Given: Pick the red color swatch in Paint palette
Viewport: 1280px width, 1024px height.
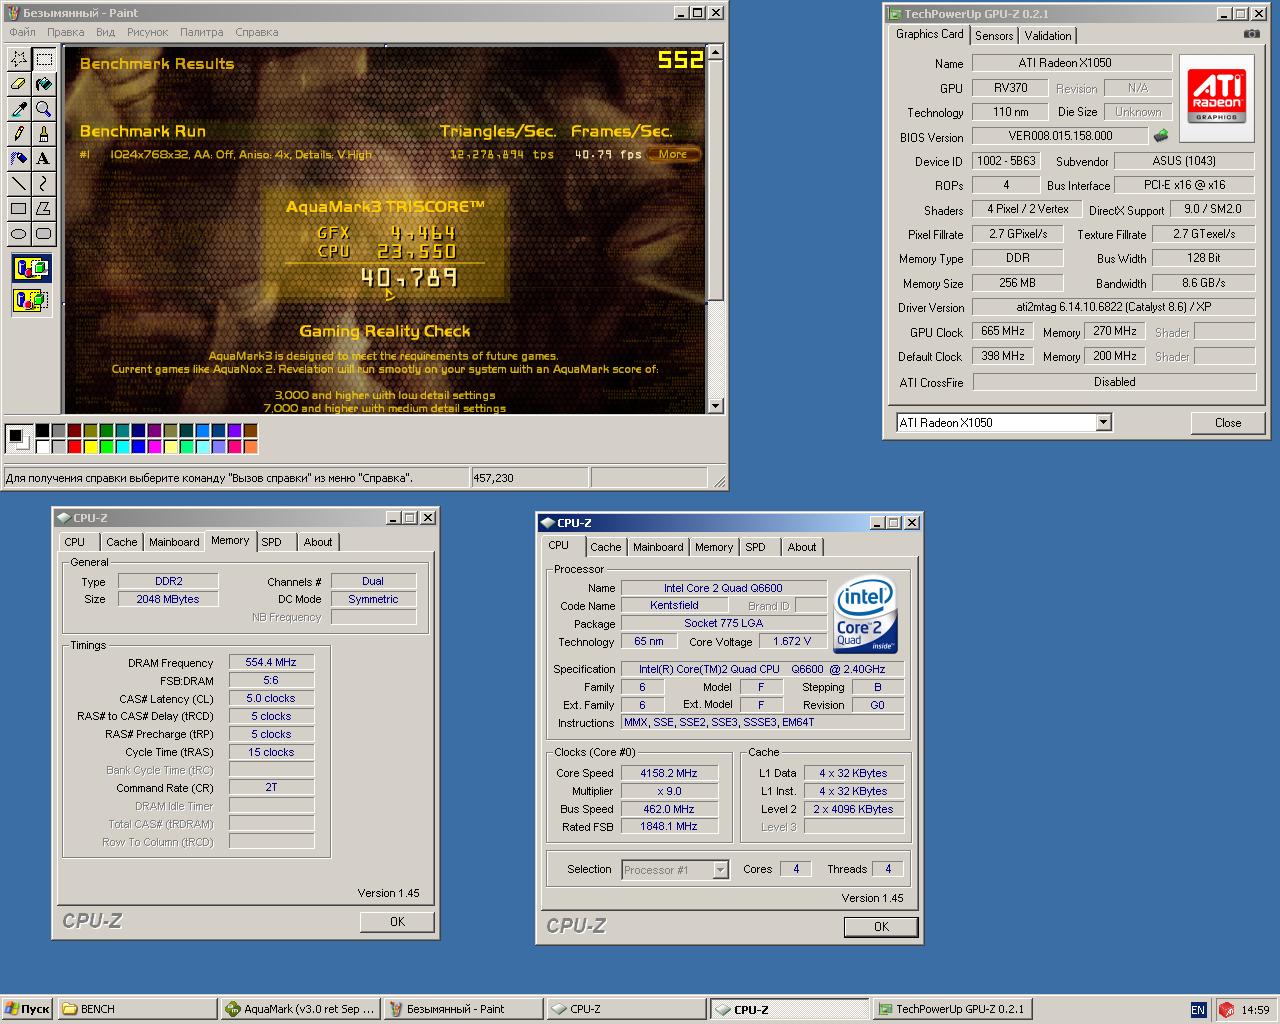Looking at the screenshot, I should coord(75,446).
